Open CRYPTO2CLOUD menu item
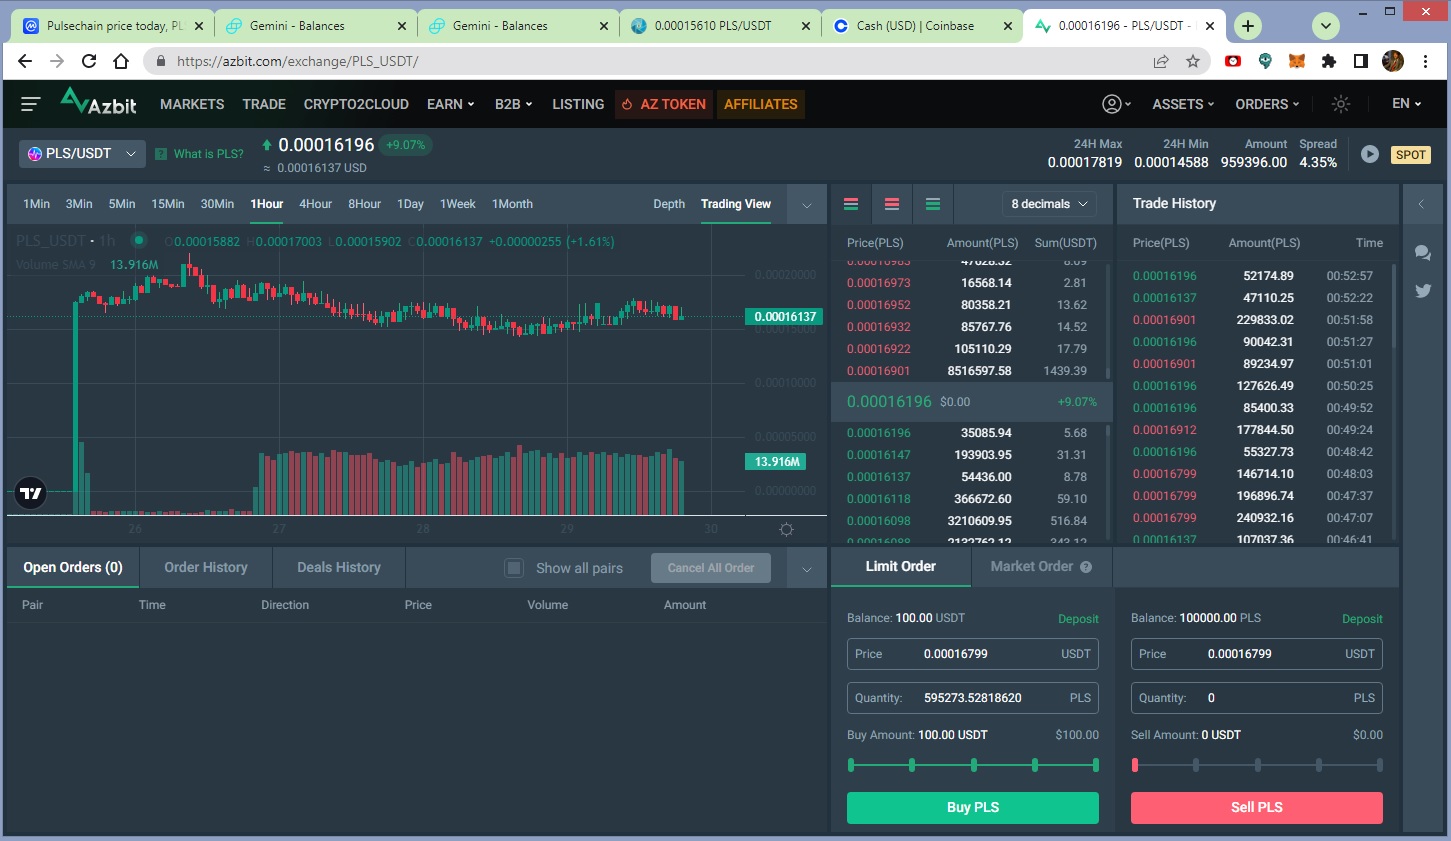This screenshot has width=1451, height=841. 356,104
